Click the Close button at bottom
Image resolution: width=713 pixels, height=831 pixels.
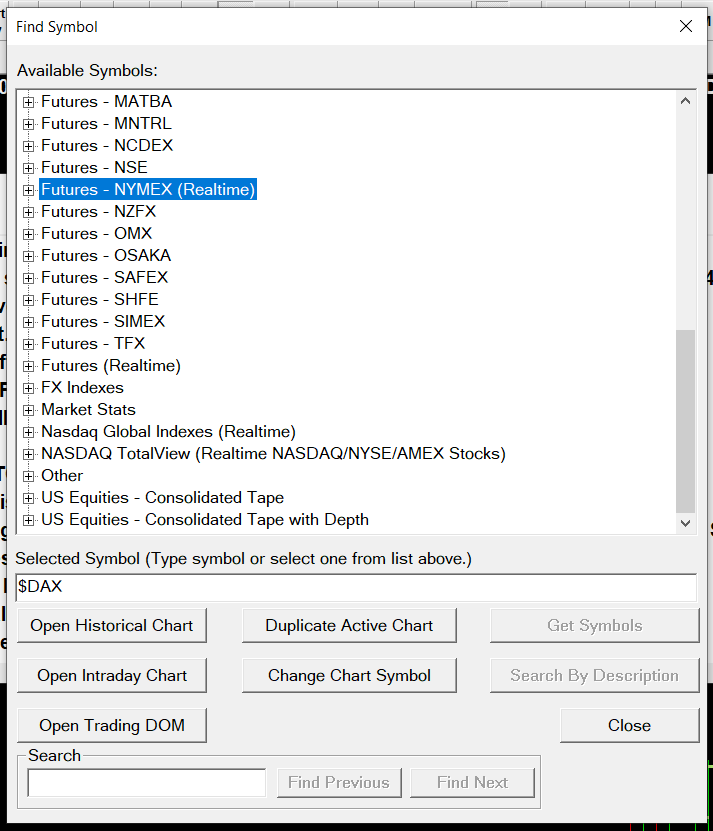coord(629,726)
